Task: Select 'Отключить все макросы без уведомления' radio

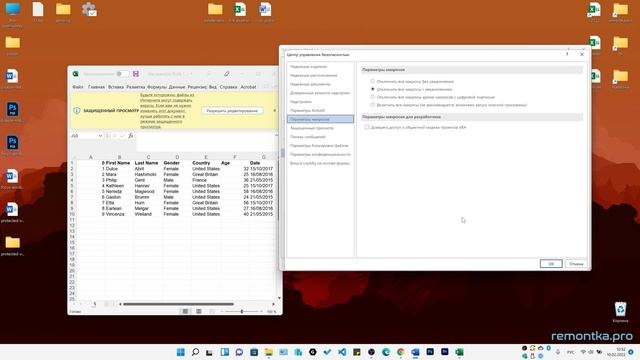Action: pos(373,81)
